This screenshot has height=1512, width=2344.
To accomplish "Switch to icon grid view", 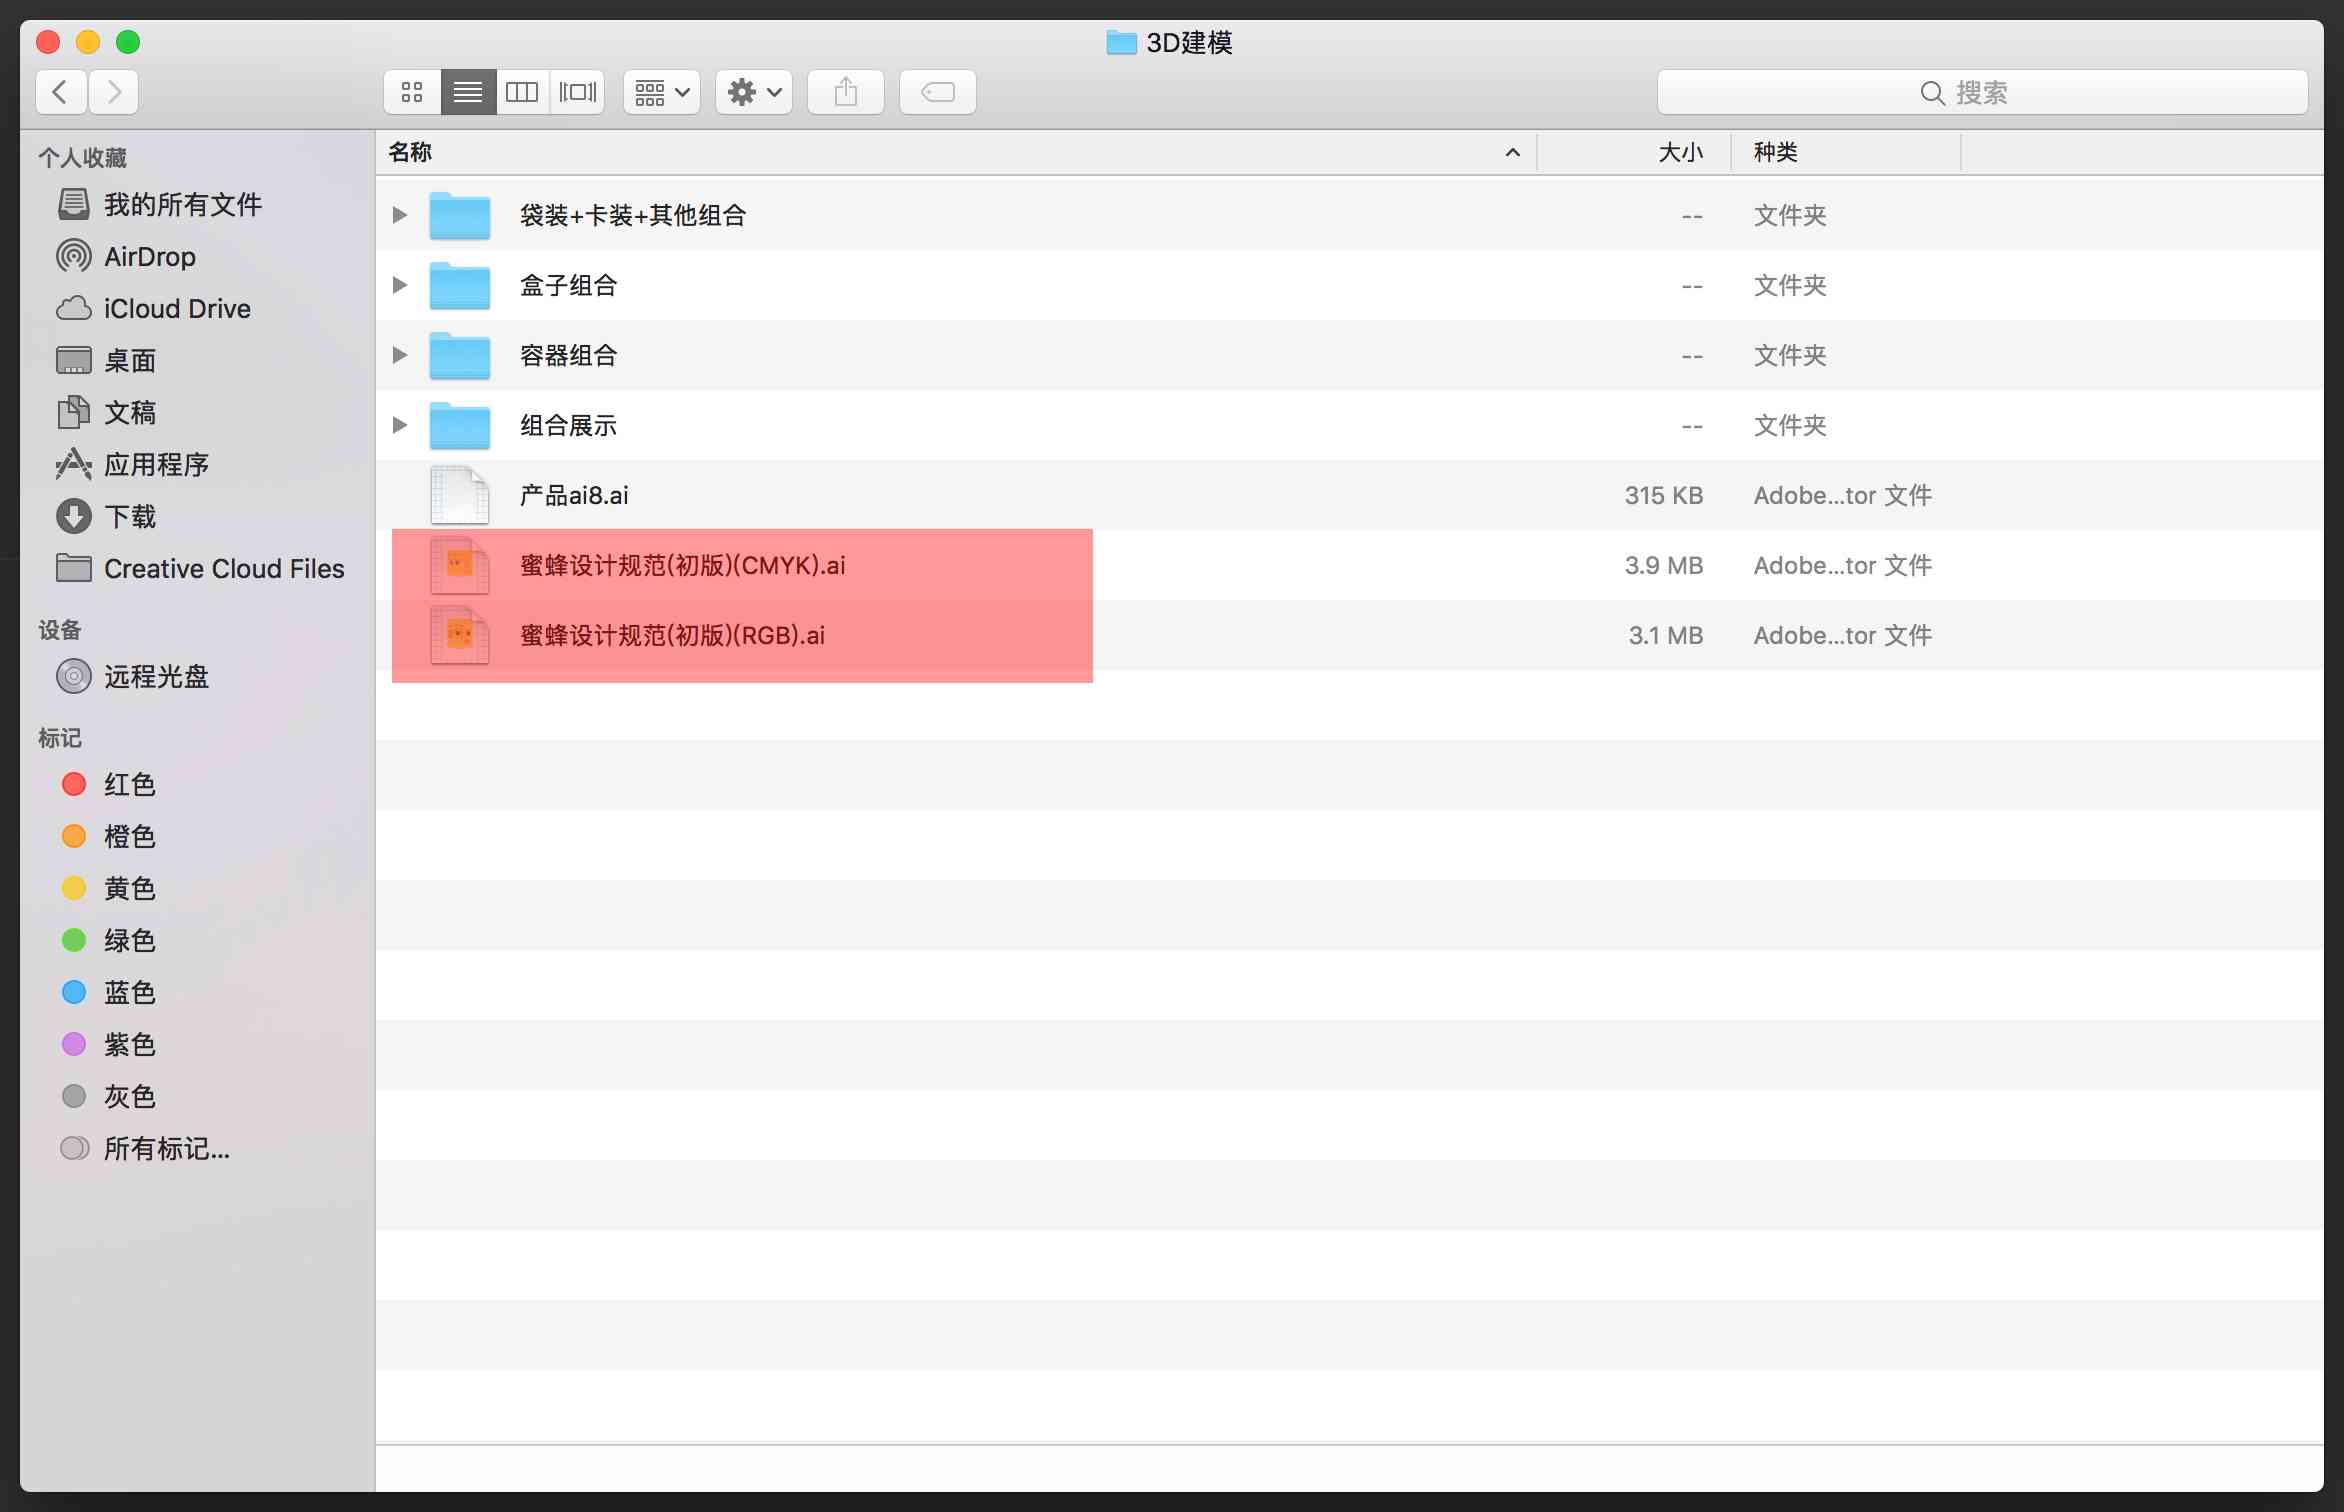I will pos(412,92).
